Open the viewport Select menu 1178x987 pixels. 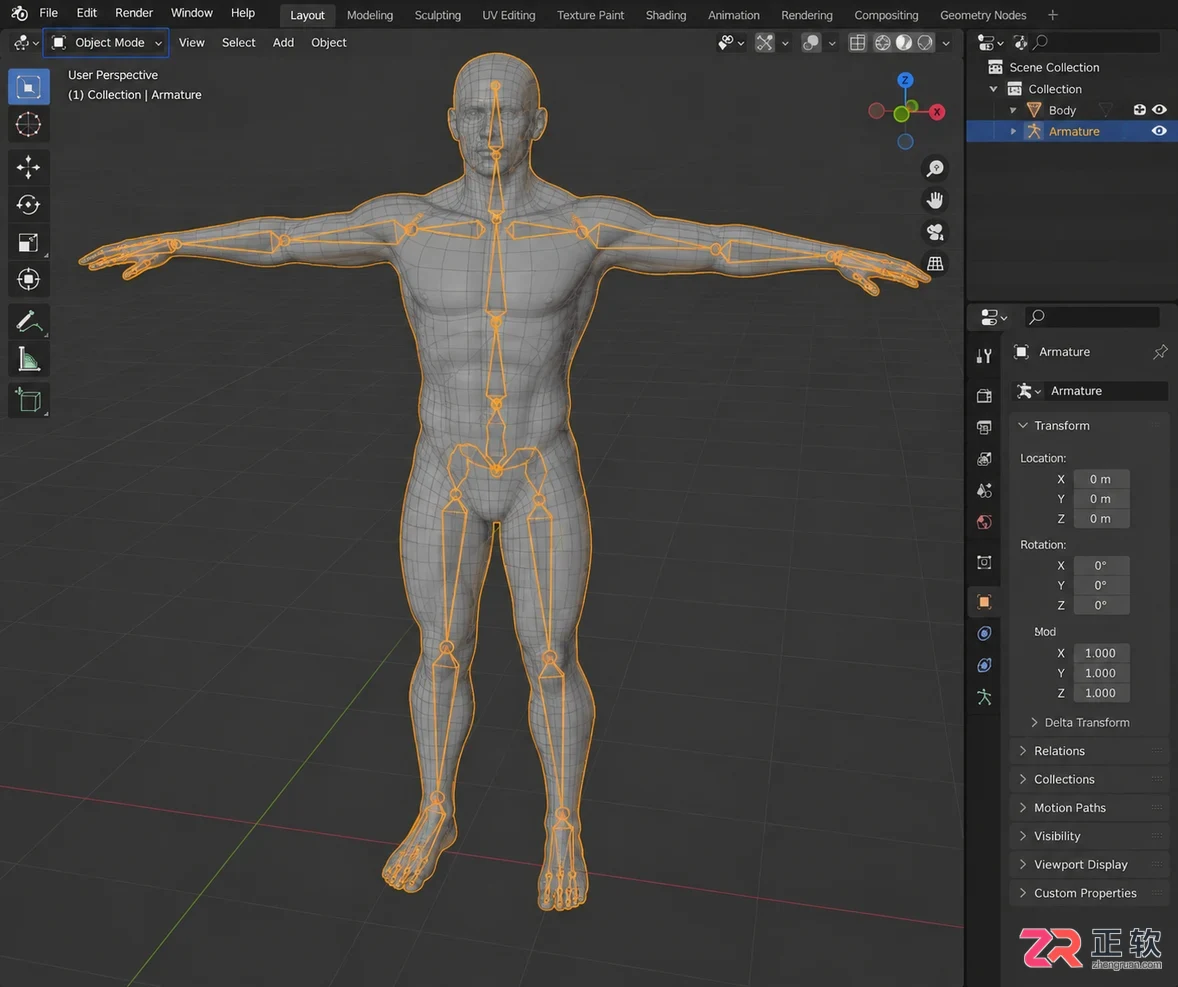coord(238,43)
